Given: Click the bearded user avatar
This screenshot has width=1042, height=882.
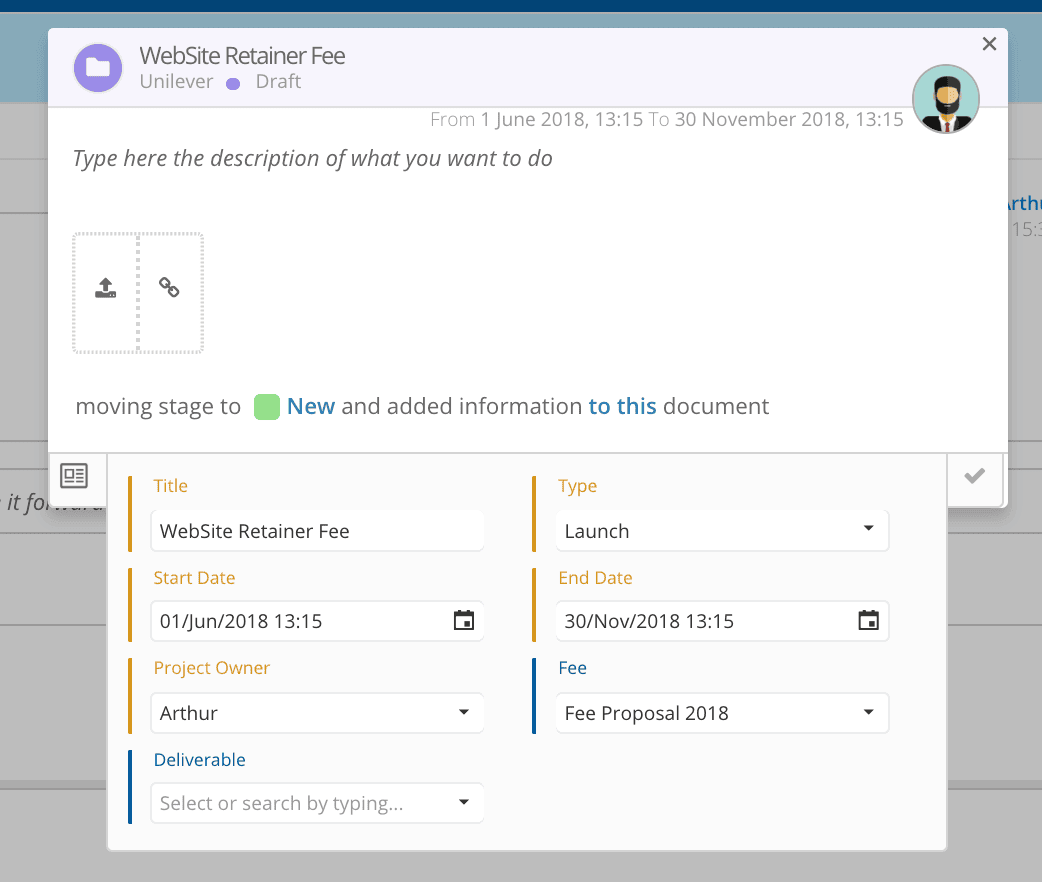Looking at the screenshot, I should click(x=945, y=100).
